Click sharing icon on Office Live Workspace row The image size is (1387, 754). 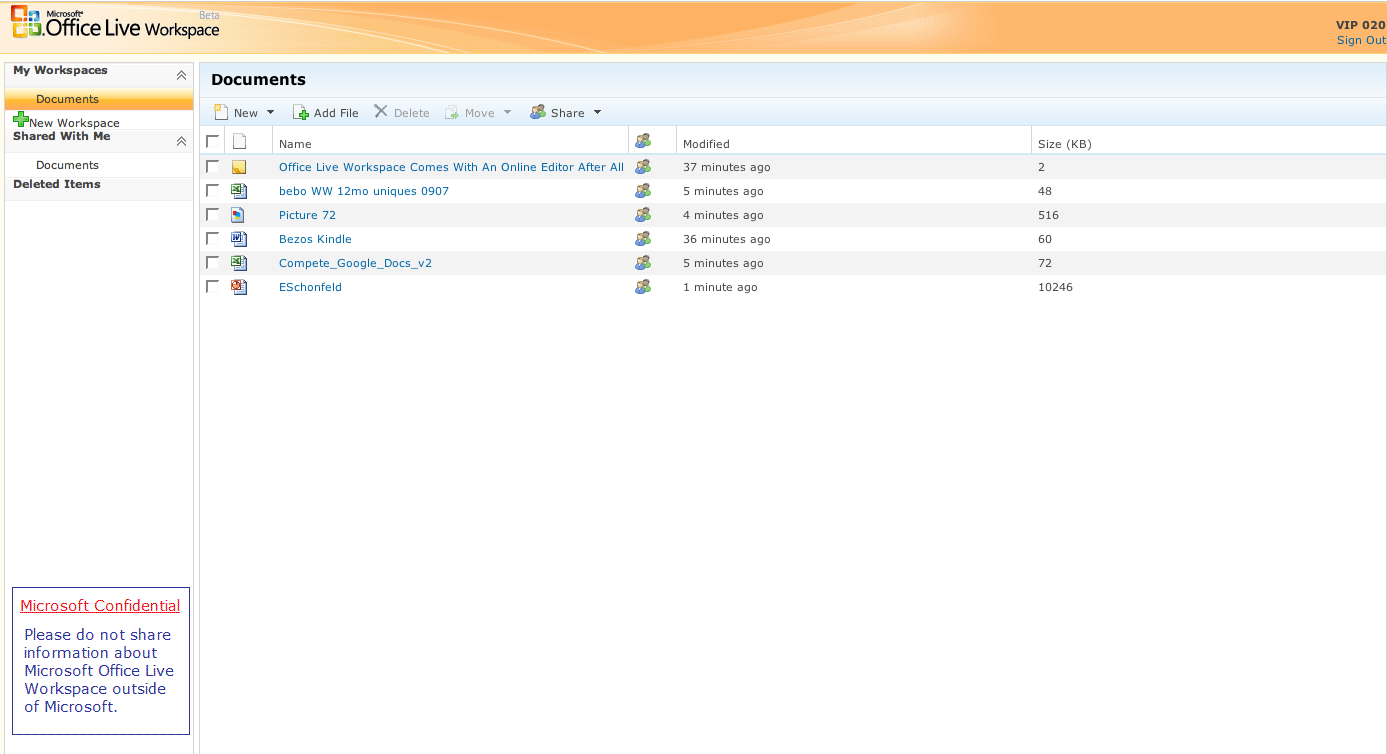[643, 167]
